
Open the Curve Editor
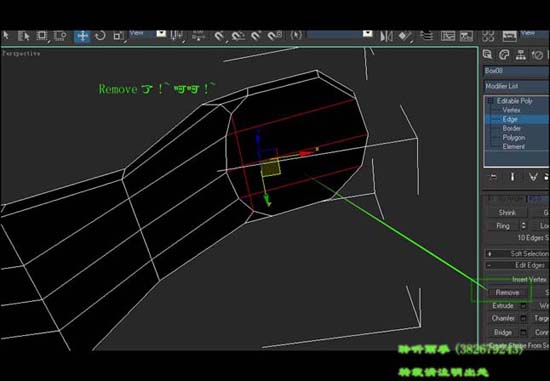[x=448, y=36]
